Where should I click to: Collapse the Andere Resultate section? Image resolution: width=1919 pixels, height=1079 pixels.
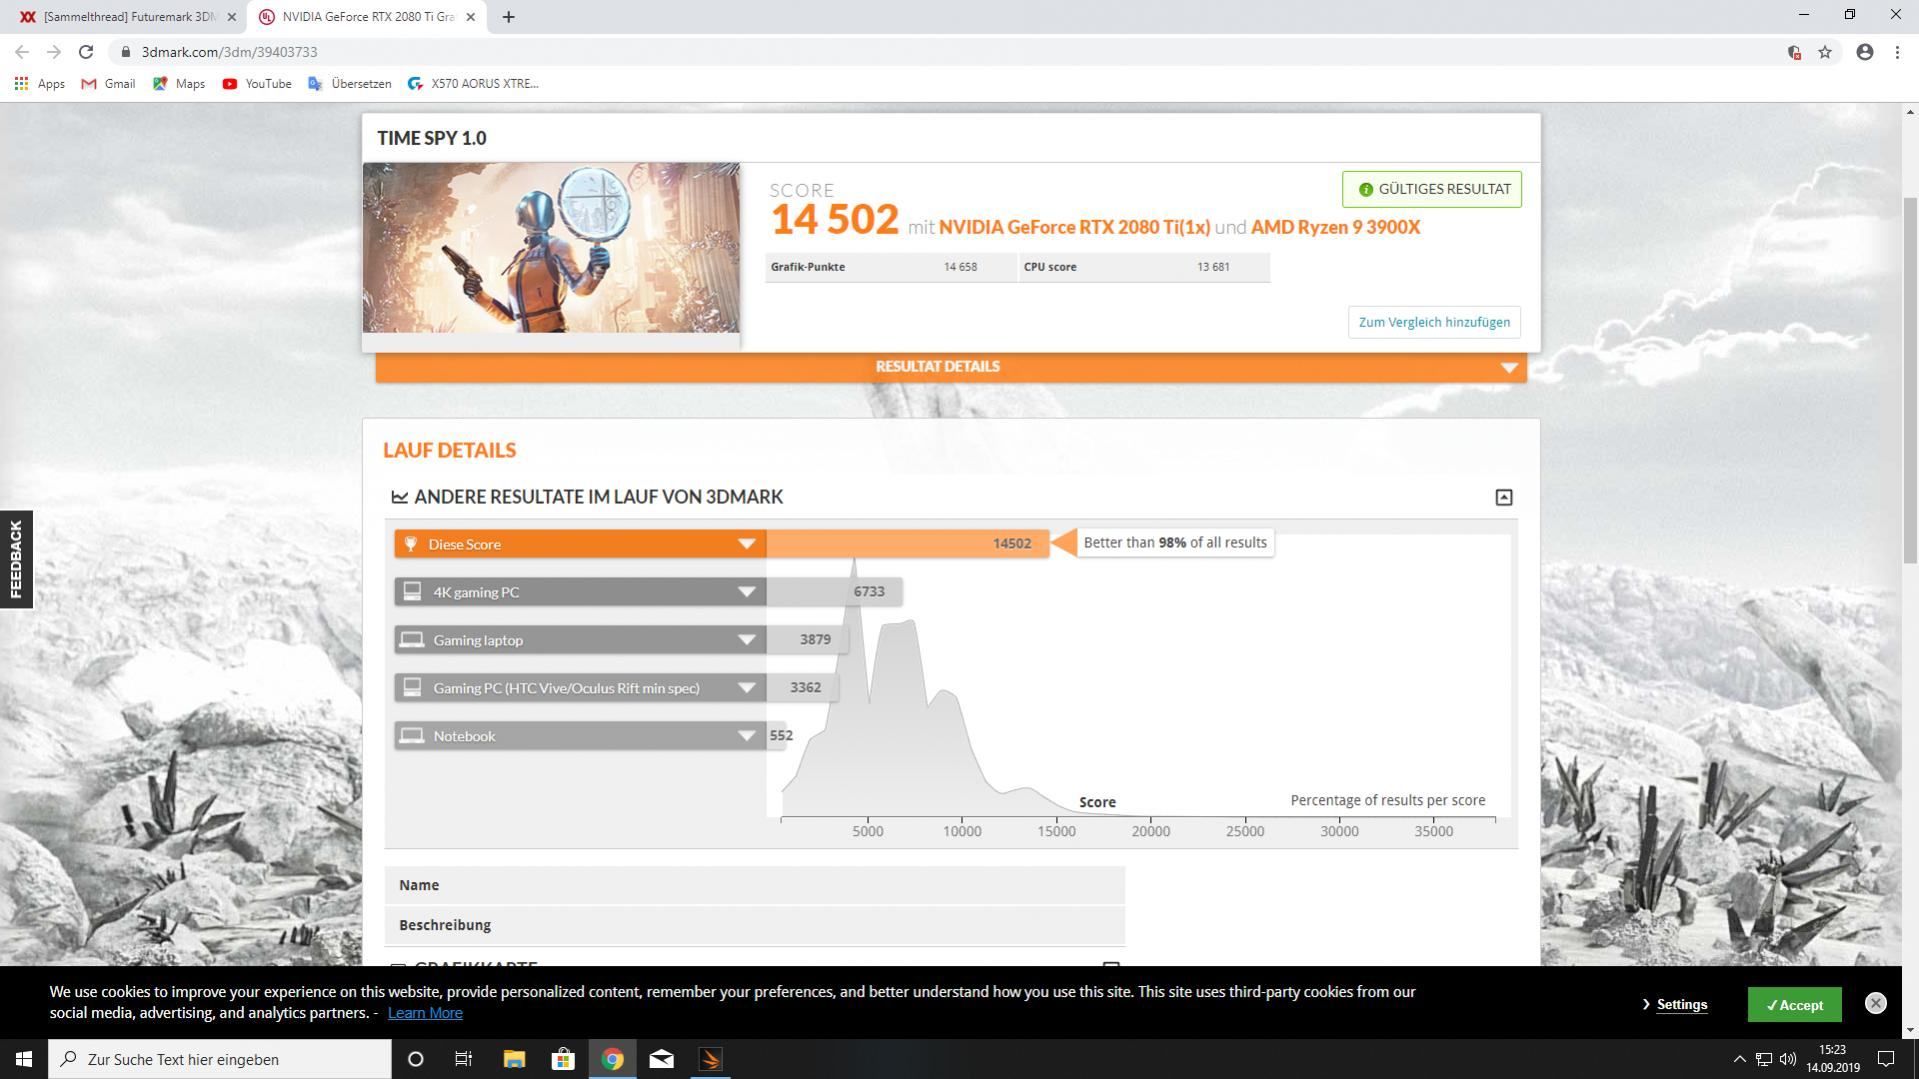point(1503,497)
